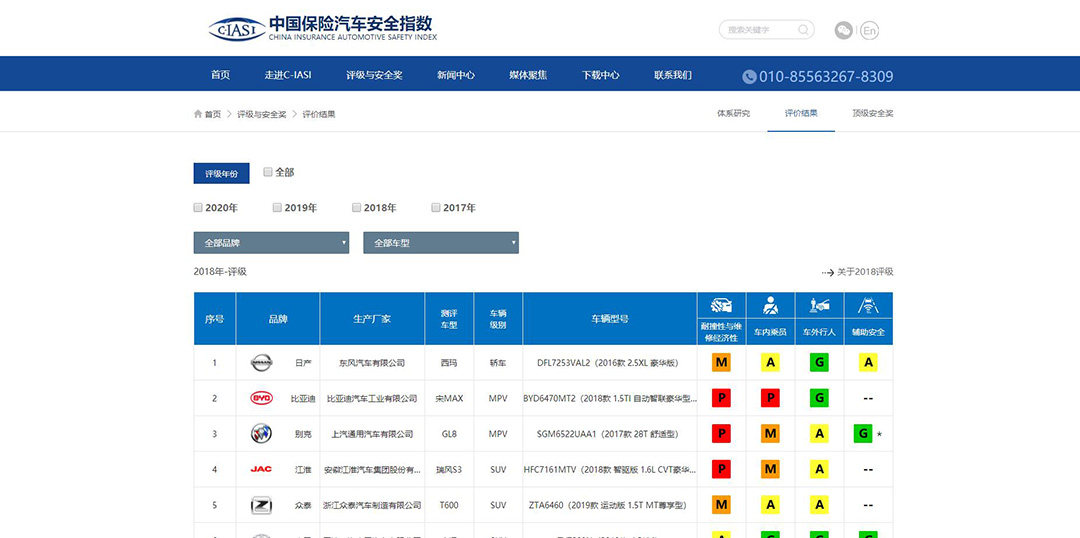Enable the 2020年 checkbox

point(198,208)
